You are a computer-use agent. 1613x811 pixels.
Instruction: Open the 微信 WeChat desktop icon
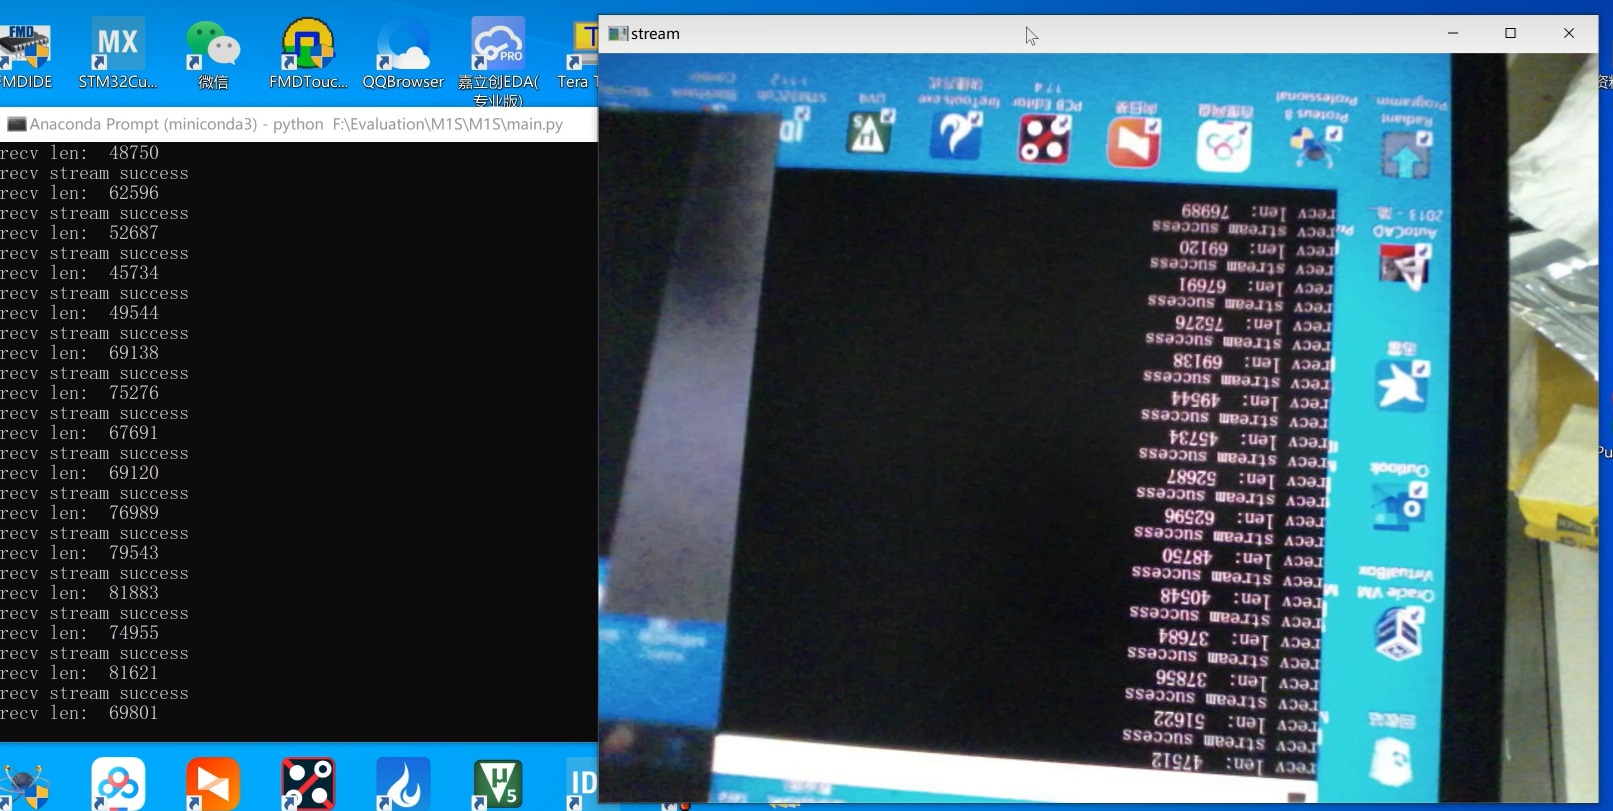[x=213, y=55]
